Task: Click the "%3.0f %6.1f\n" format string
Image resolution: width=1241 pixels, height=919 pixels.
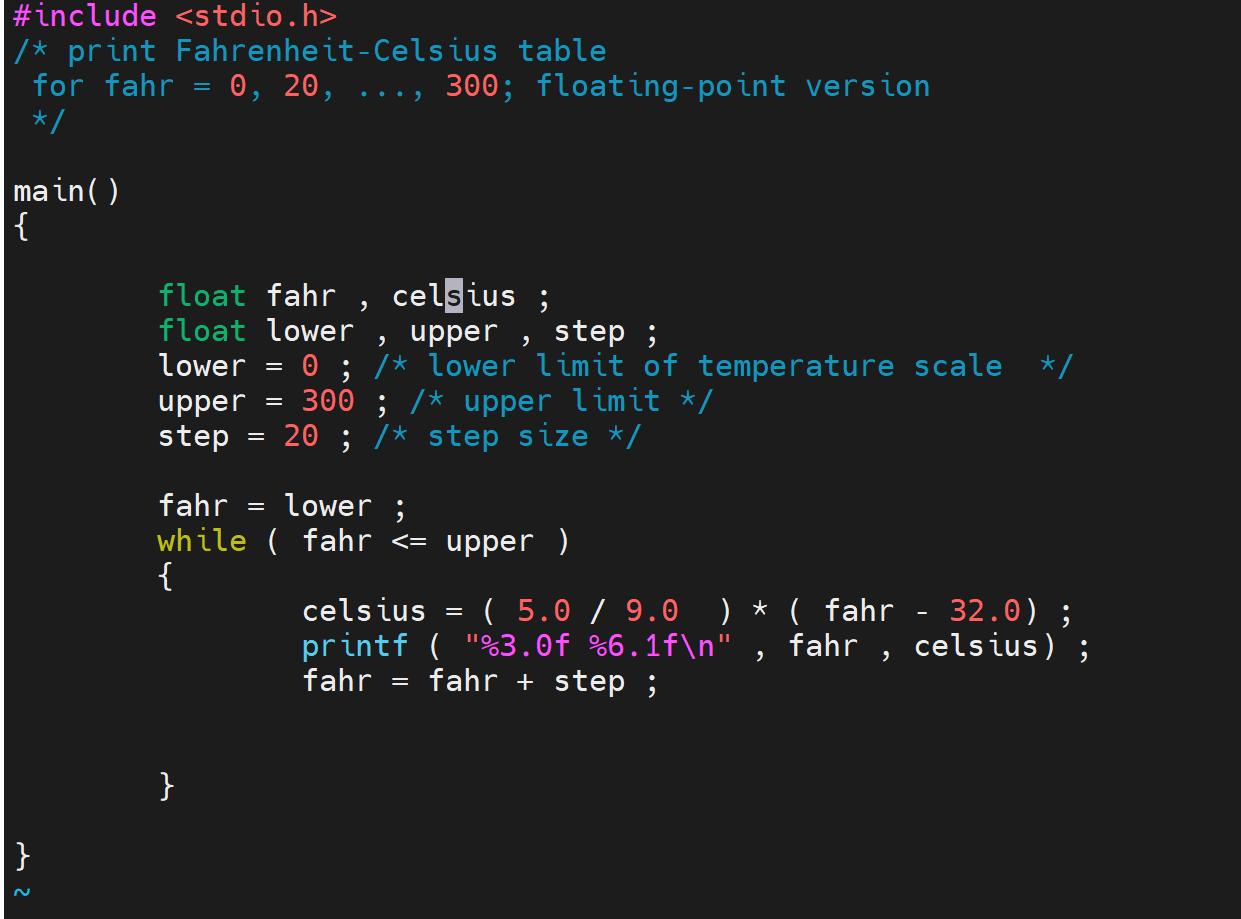Action: [x=598, y=646]
